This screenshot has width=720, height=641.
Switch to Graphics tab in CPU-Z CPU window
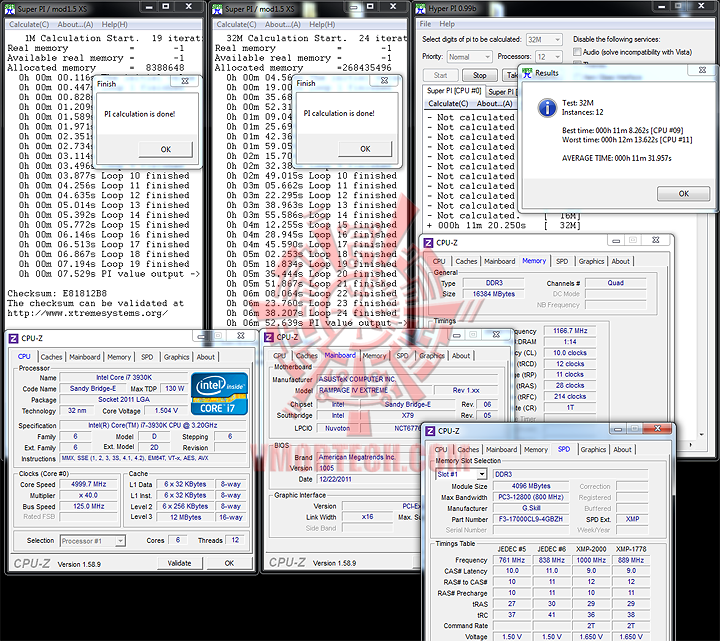(176, 357)
